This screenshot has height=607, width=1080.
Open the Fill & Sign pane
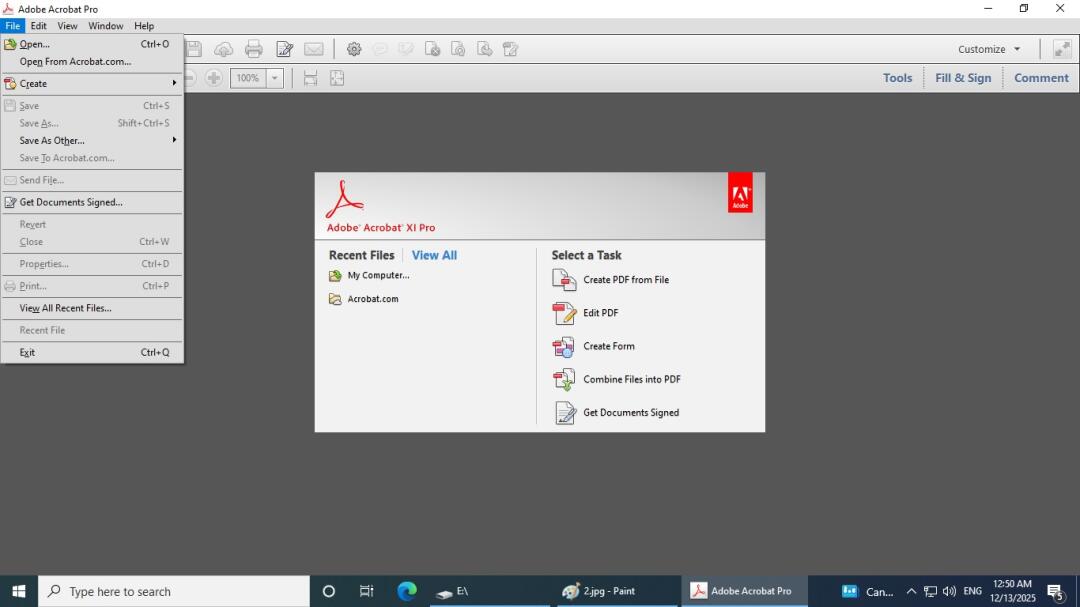point(963,78)
